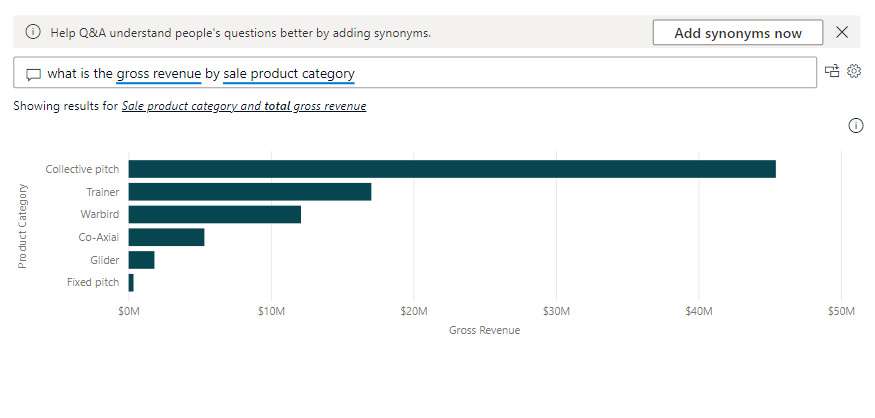Click the Collective pitch category label
Image resolution: width=875 pixels, height=418 pixels.
click(82, 169)
